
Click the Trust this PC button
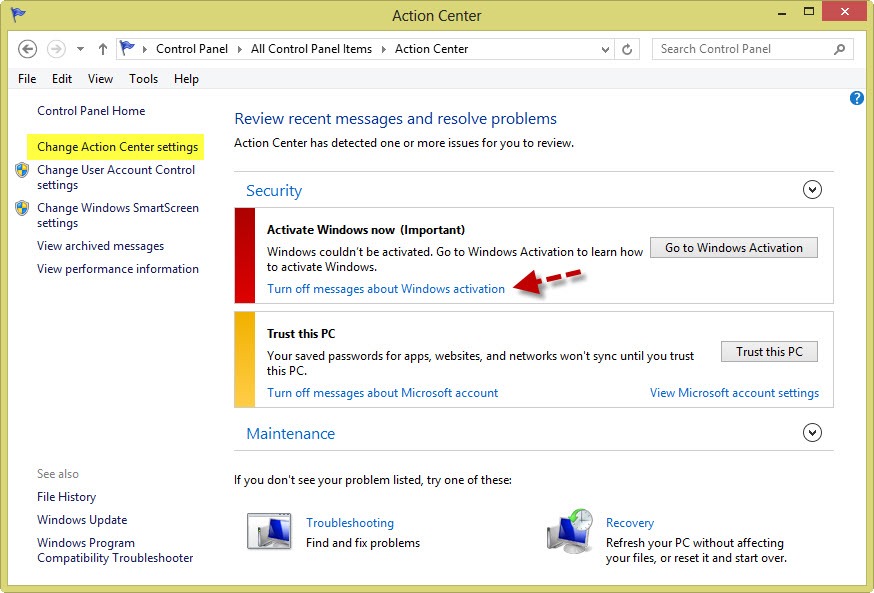click(x=769, y=352)
